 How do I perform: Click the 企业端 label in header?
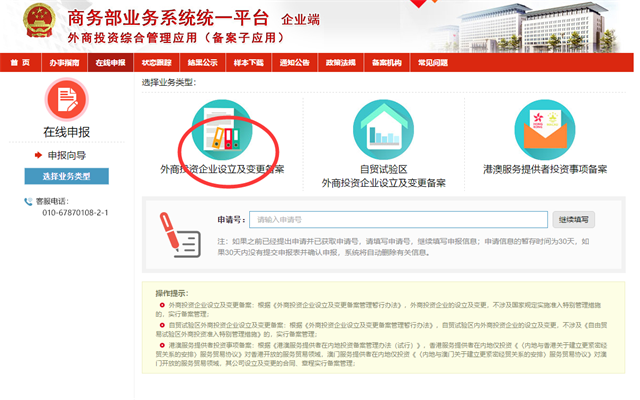click(300, 20)
